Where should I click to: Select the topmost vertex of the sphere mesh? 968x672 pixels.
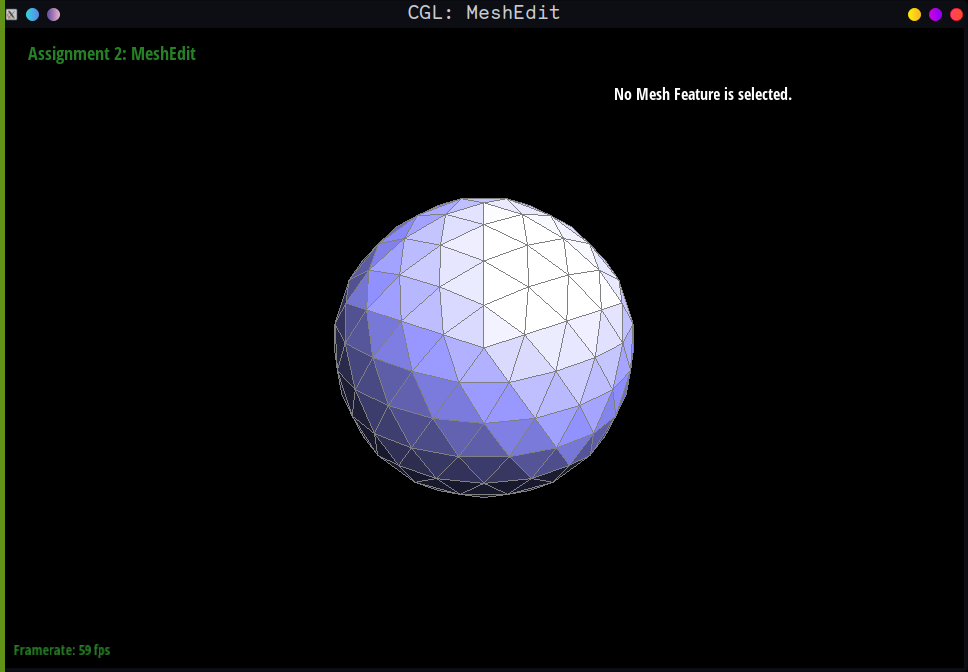484,198
